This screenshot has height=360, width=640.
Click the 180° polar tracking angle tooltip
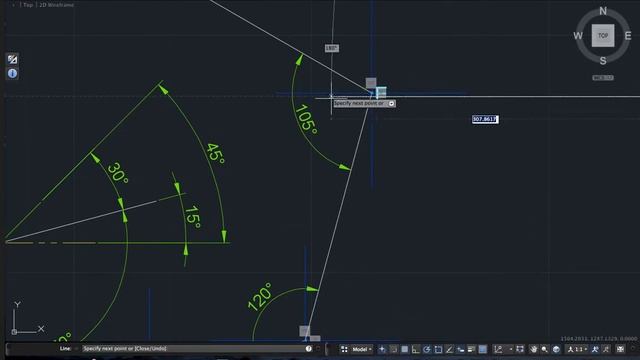coord(332,48)
